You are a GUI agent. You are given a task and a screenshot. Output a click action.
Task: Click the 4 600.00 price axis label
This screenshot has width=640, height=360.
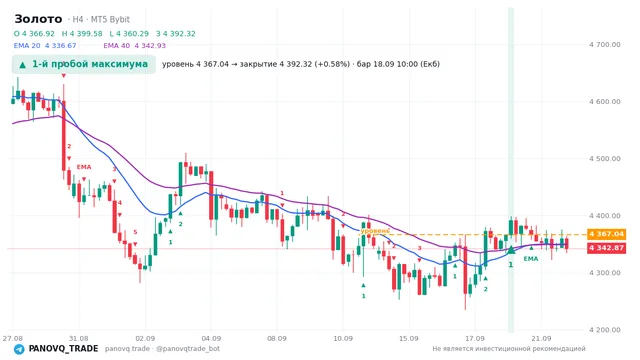[x=604, y=102]
